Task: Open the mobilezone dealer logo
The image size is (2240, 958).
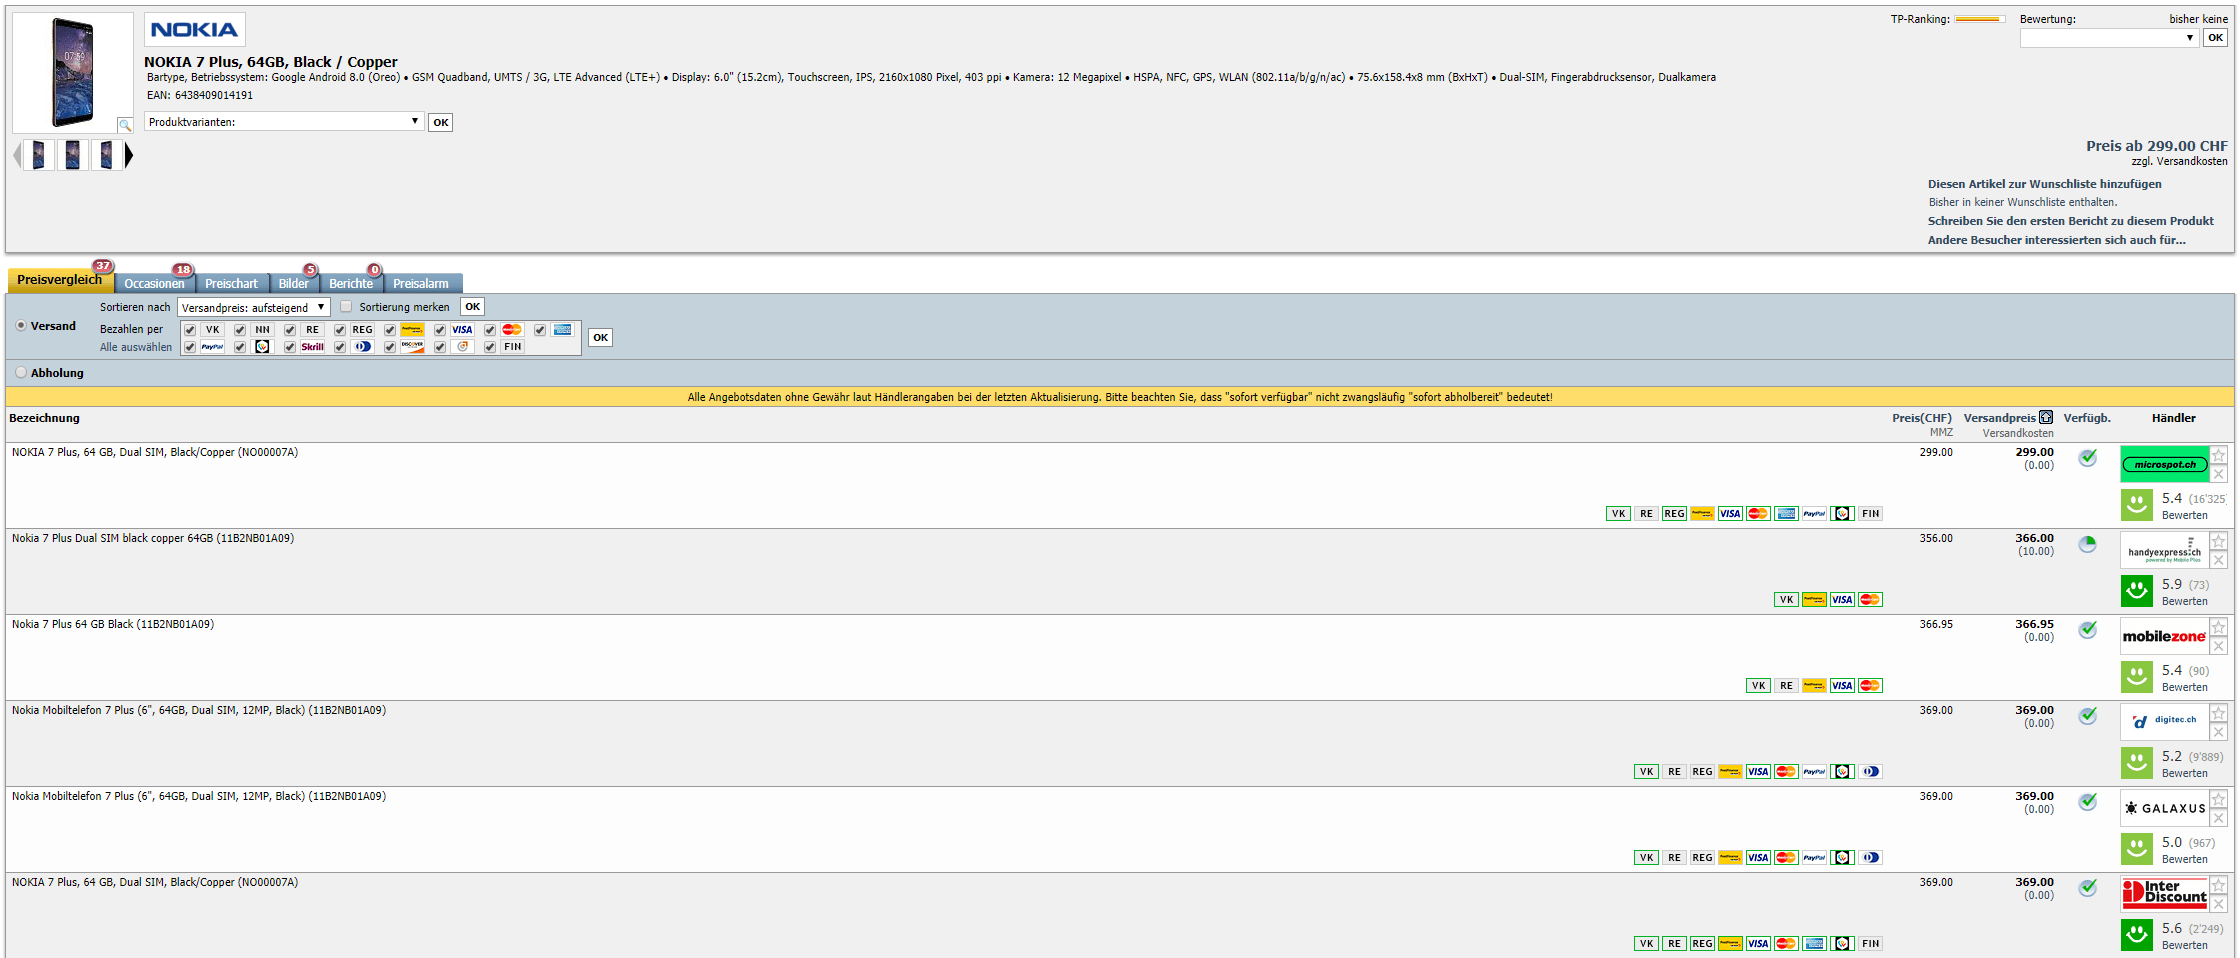Action: click(2165, 636)
